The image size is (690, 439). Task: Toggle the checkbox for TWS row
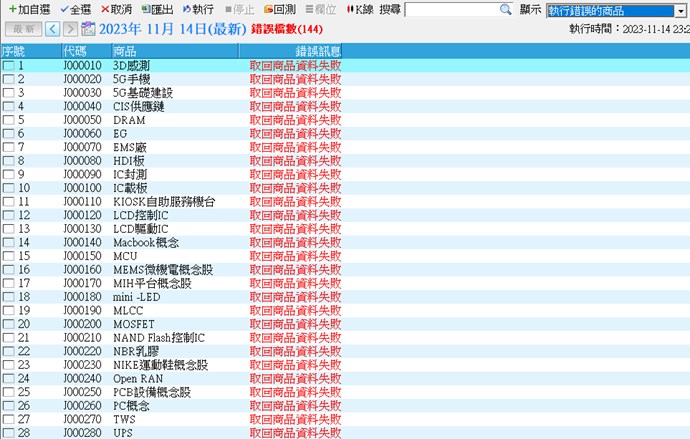pos(8,419)
